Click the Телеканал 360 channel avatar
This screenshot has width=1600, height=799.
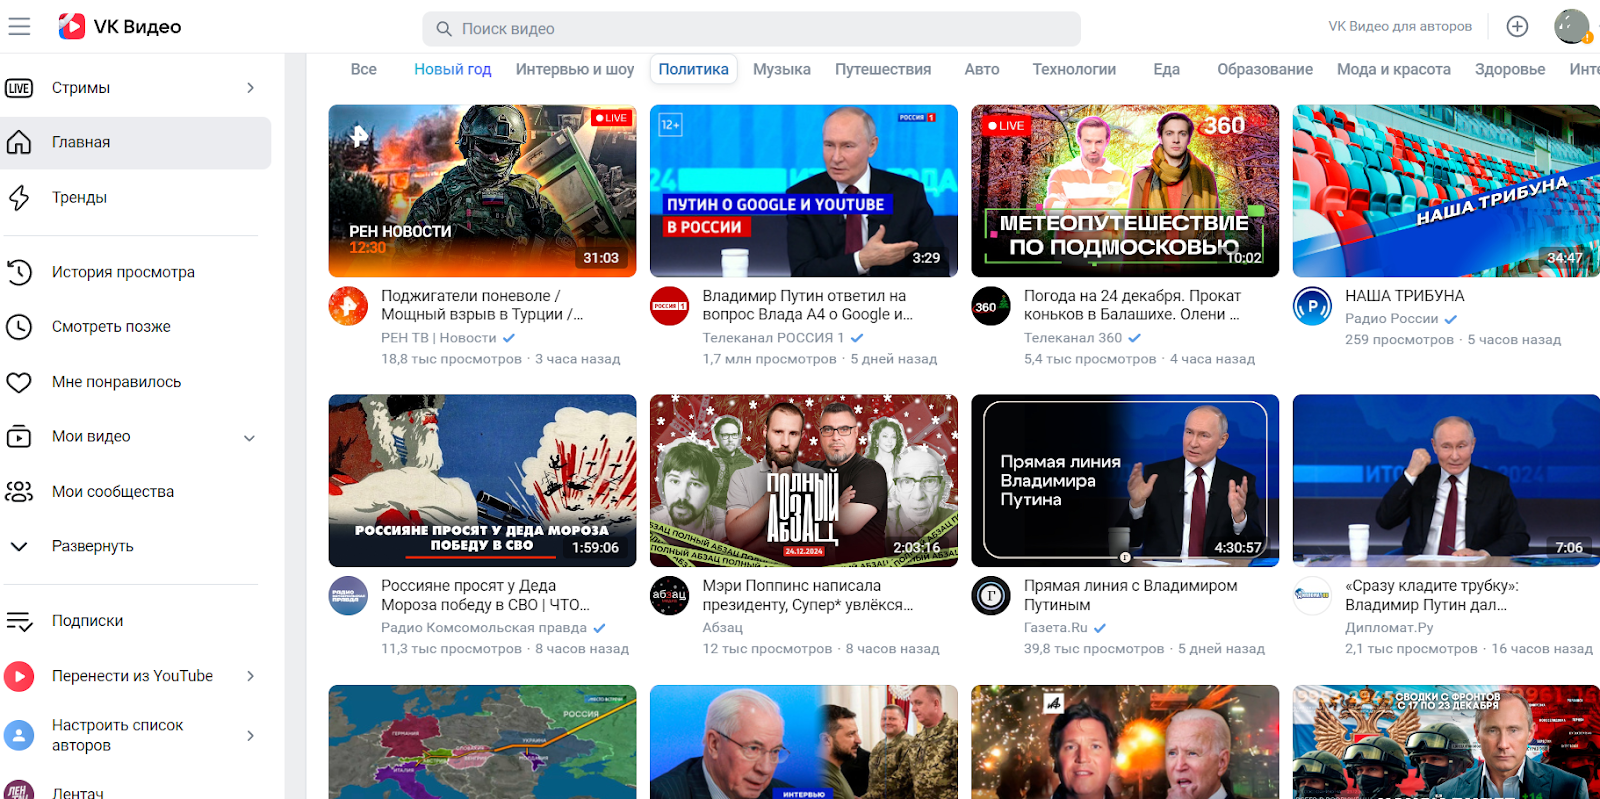click(991, 306)
